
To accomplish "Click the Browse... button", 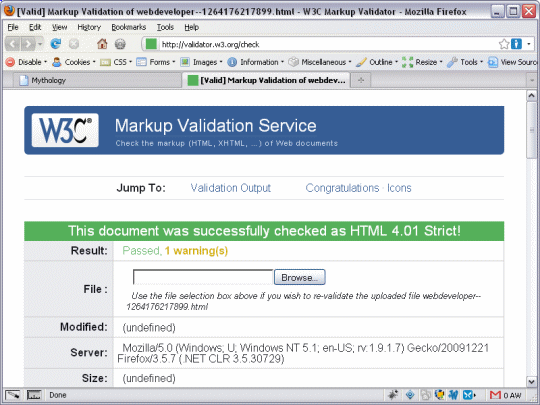I will pyautogui.click(x=300, y=277).
